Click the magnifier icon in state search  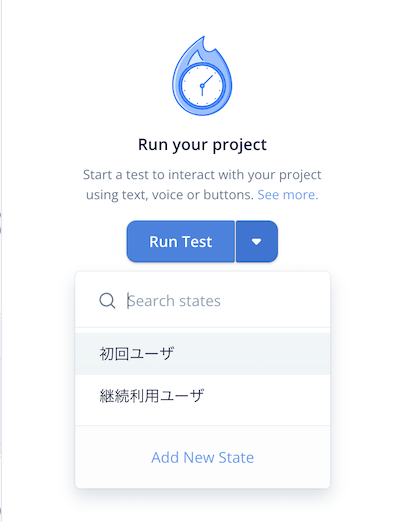(107, 301)
